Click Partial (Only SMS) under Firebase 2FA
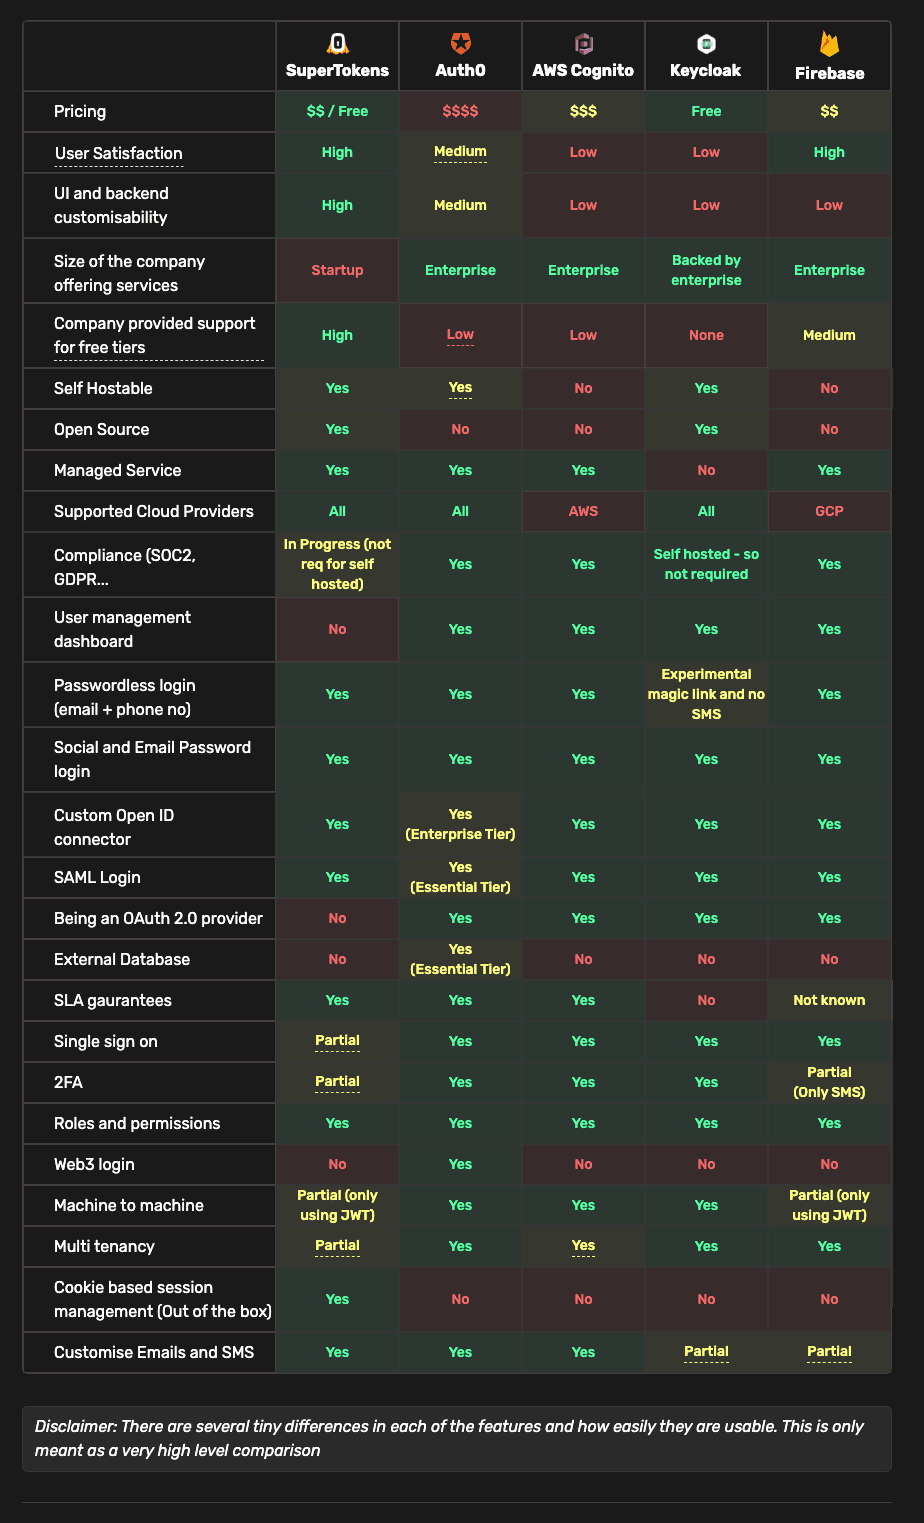 [x=829, y=1081]
